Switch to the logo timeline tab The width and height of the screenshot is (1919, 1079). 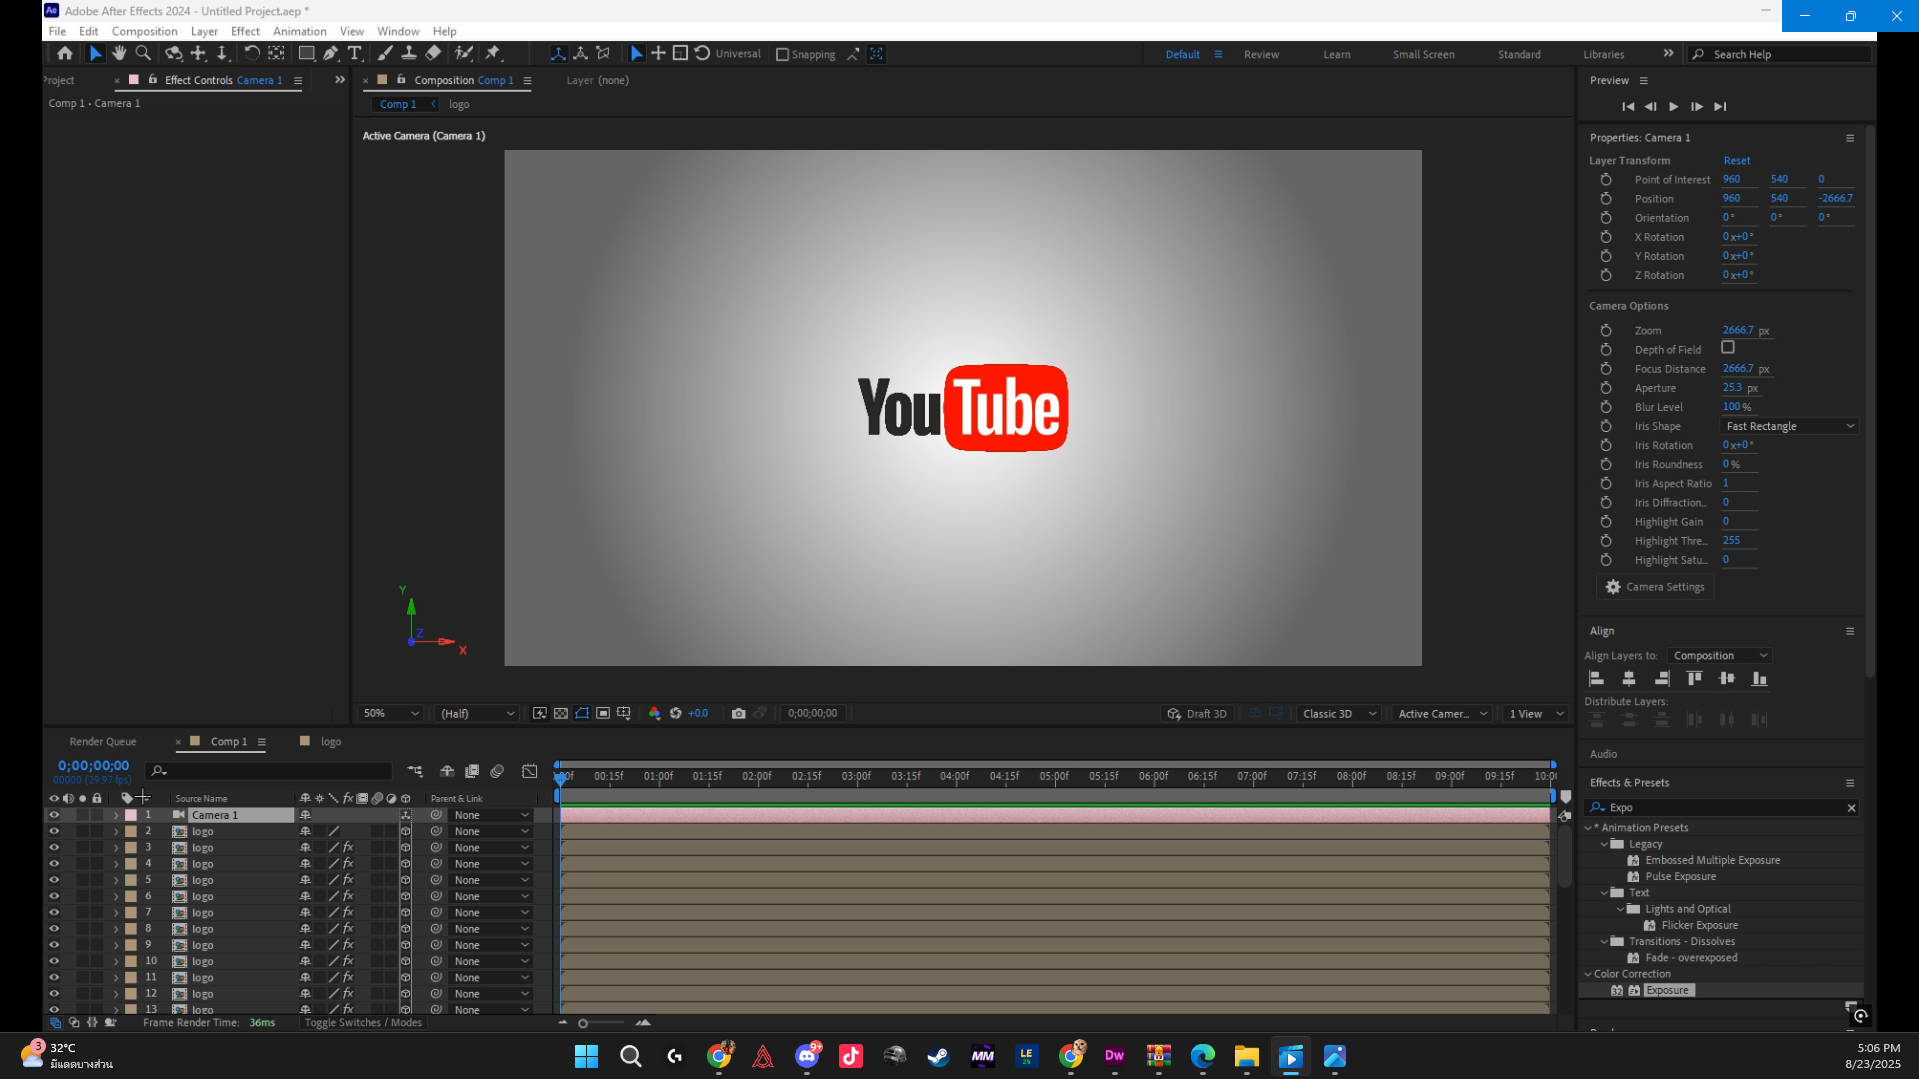coord(331,741)
